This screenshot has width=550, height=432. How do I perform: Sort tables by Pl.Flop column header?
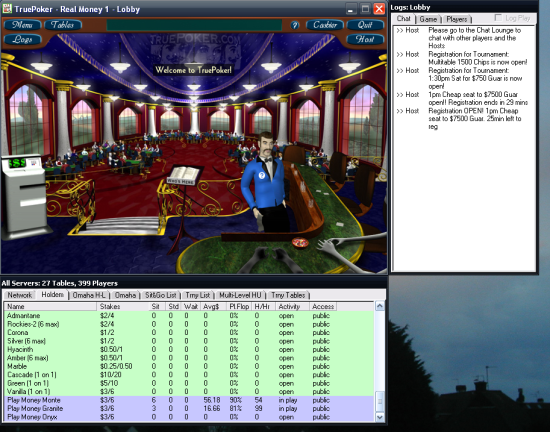239,306
